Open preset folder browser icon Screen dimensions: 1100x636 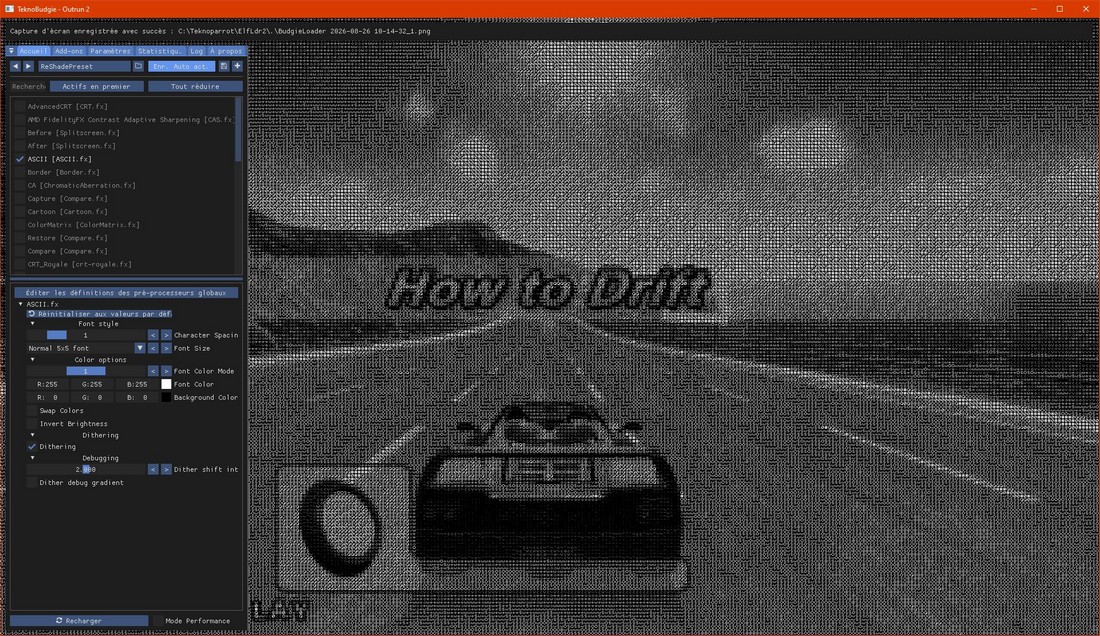(x=139, y=67)
